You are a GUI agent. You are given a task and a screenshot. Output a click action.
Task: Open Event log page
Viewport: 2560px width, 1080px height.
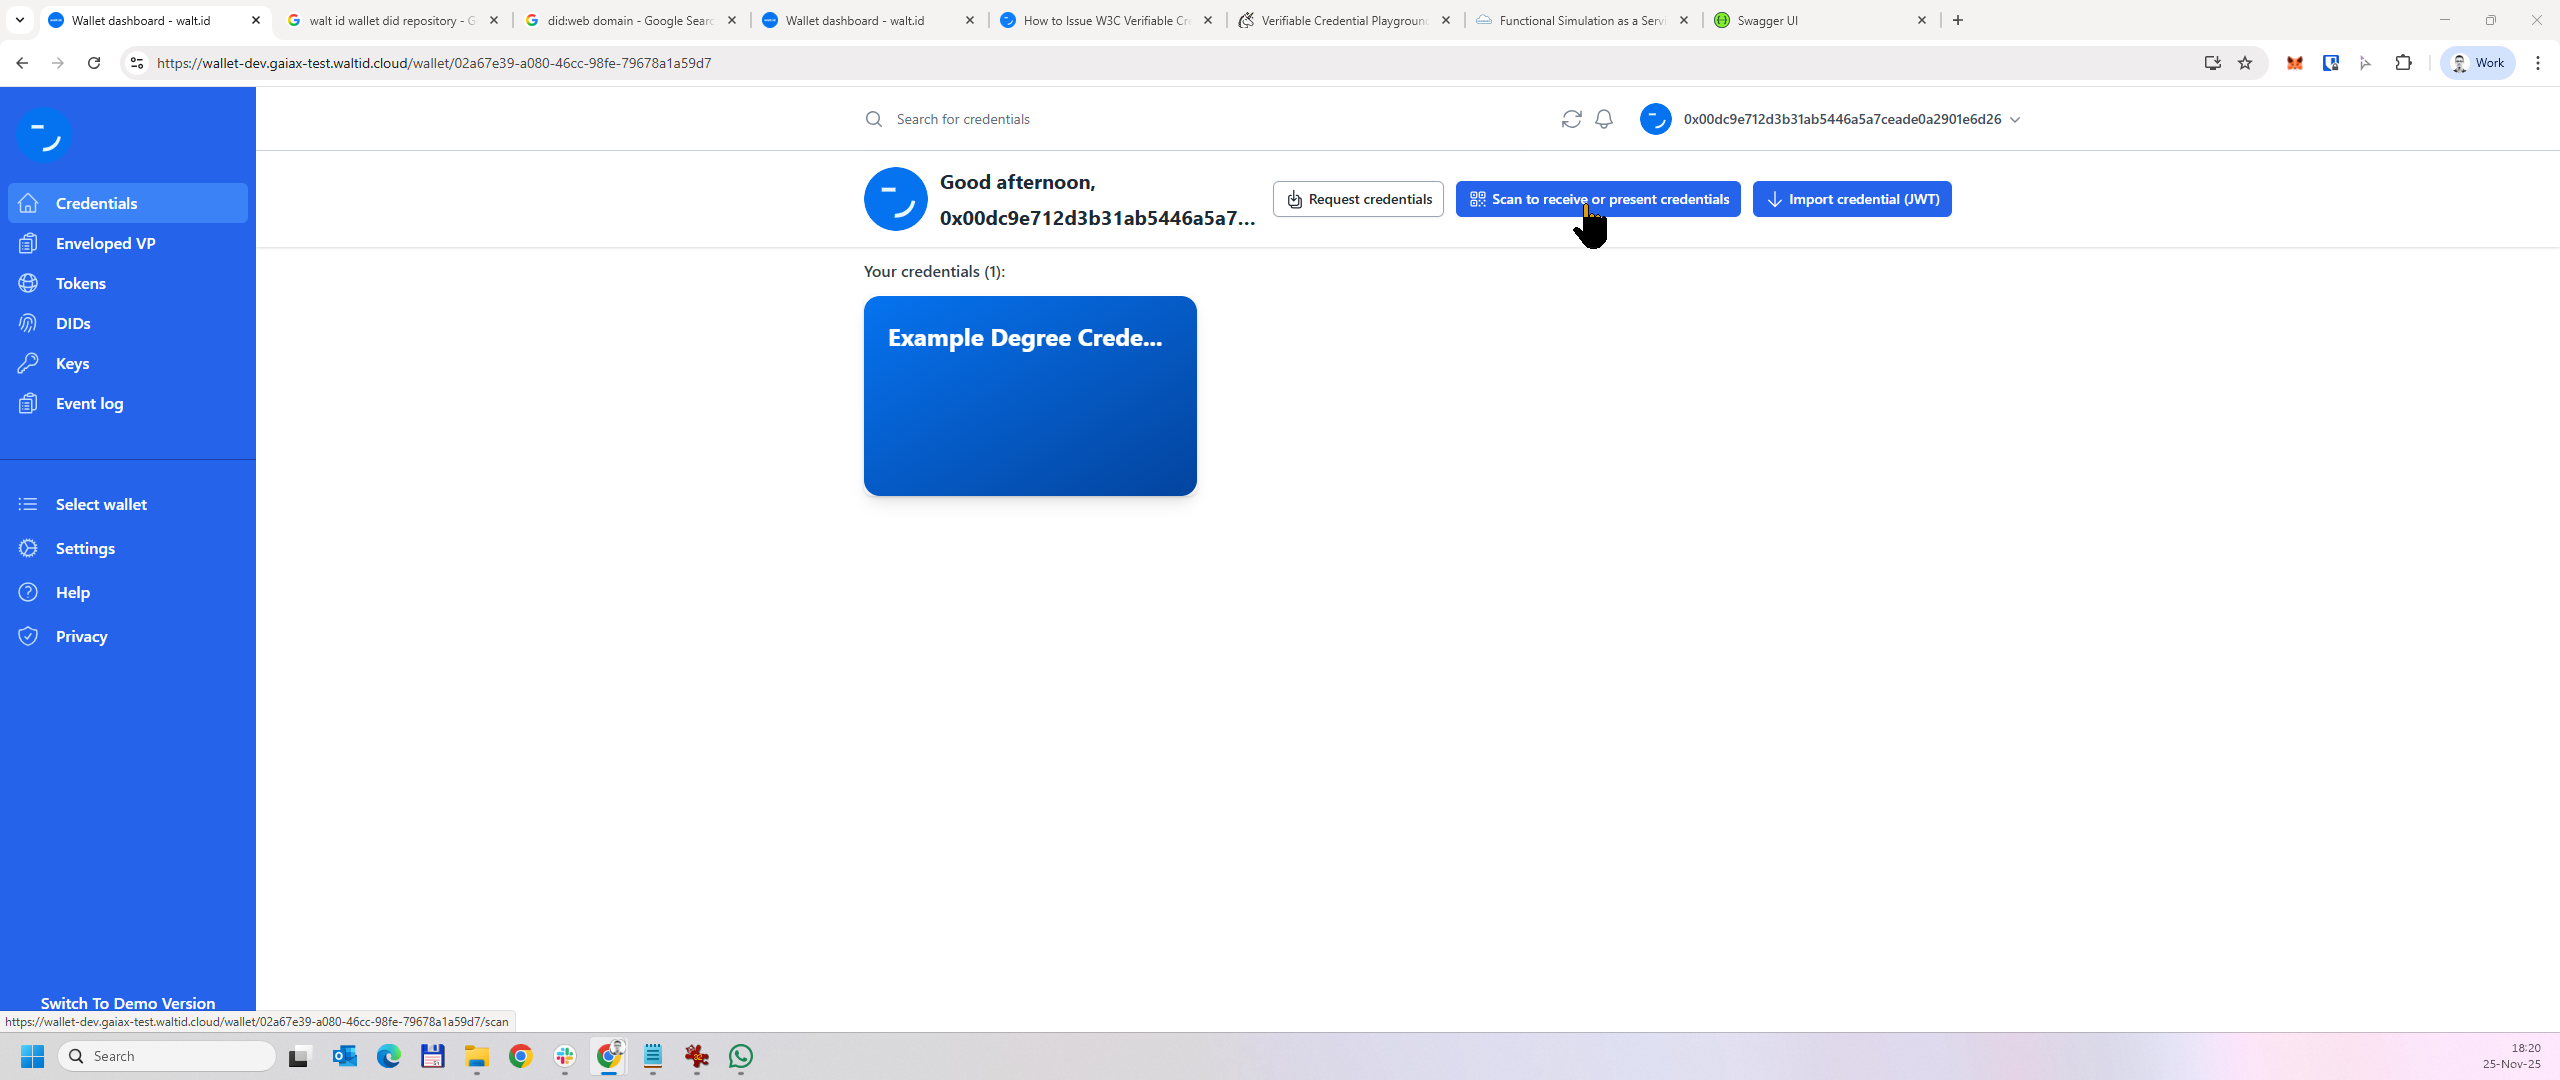[x=89, y=403]
